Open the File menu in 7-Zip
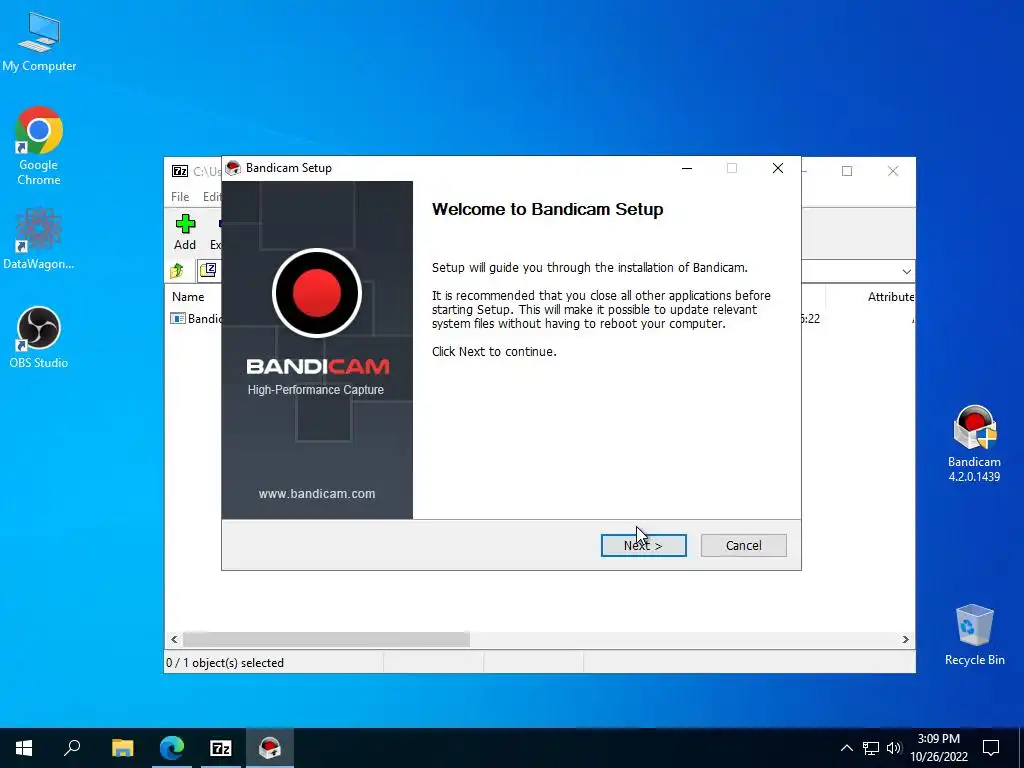The height and width of the screenshot is (768, 1024). tap(180, 197)
